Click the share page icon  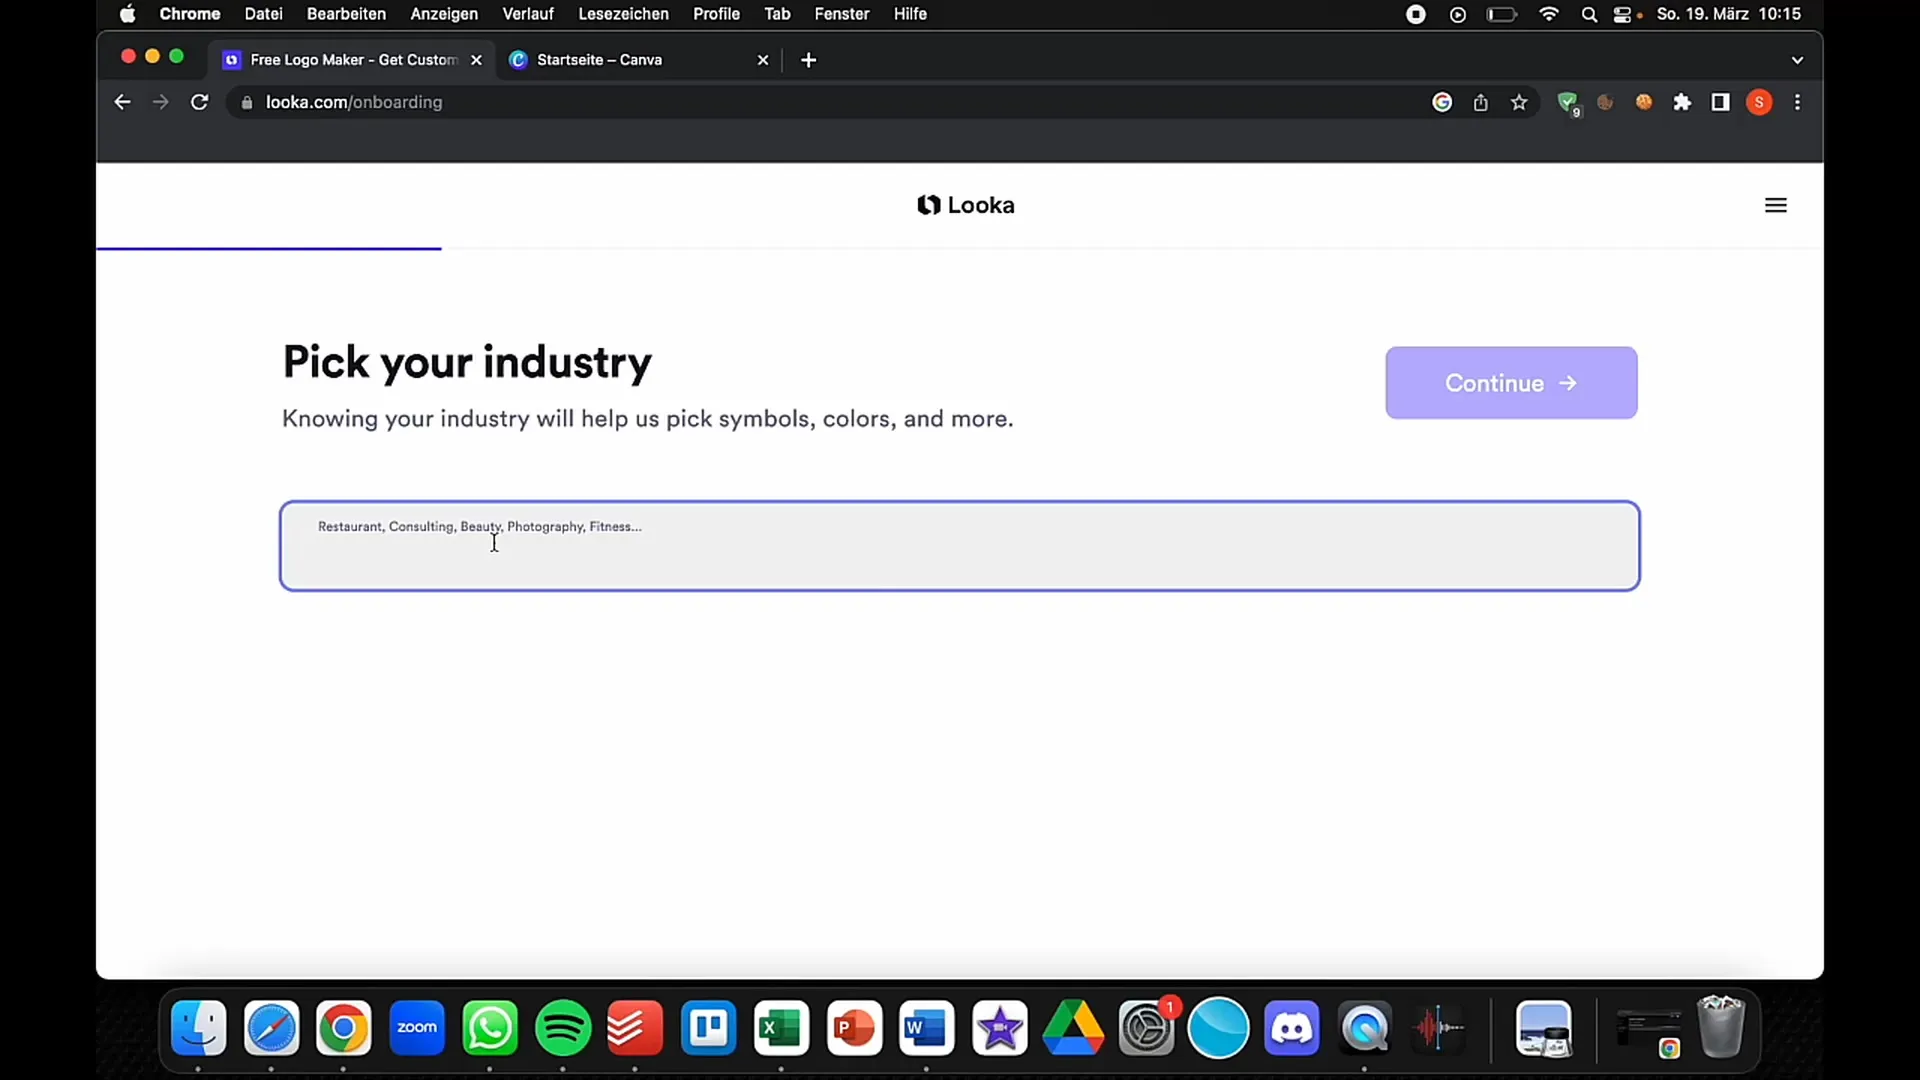click(x=1481, y=102)
